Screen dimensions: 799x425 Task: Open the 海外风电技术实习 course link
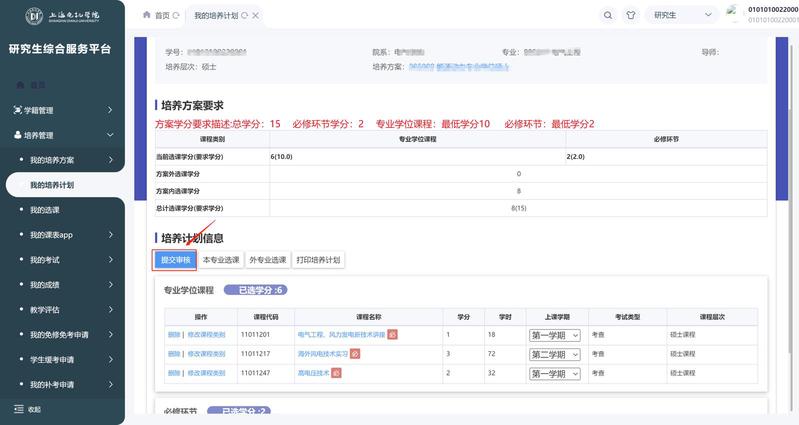(322, 353)
